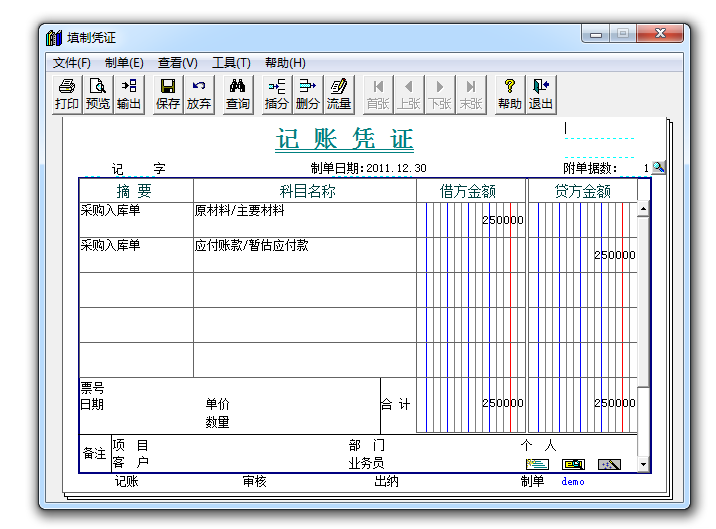Click the 流量 (Cash Flow) icon

click(x=339, y=93)
